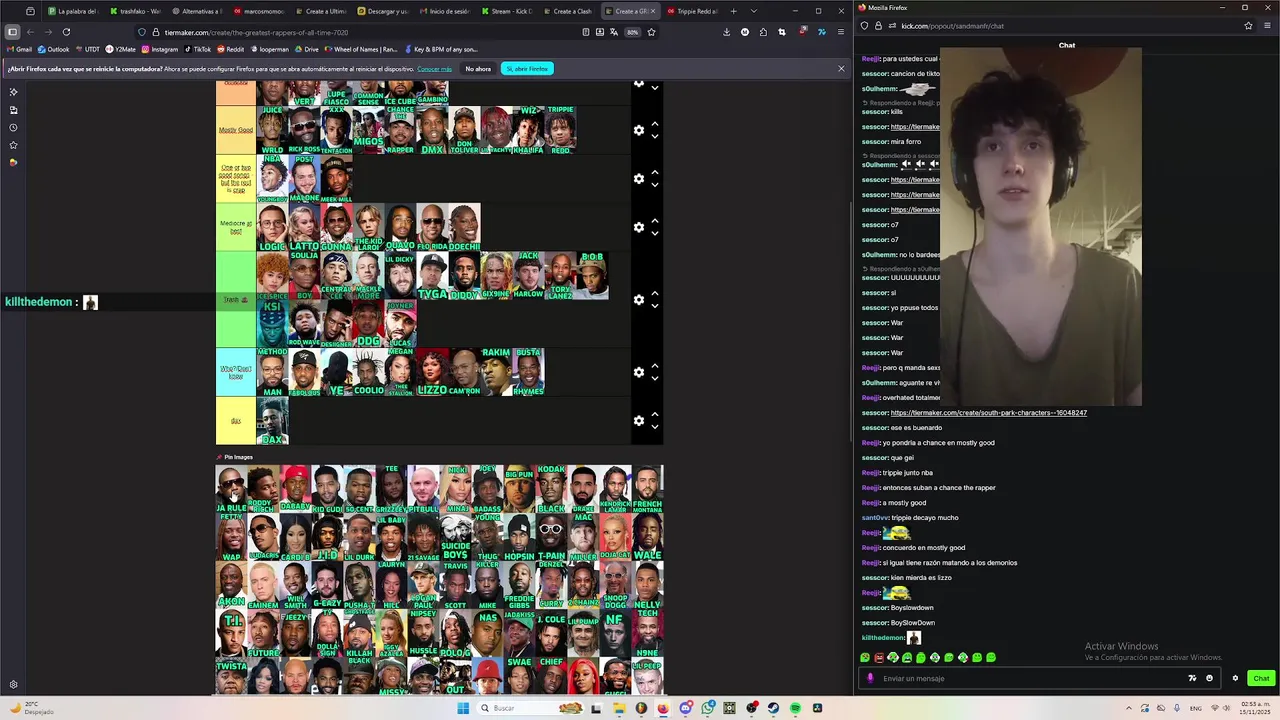Open 'Conocer más' link
The height and width of the screenshot is (720, 1280).
click(x=435, y=69)
